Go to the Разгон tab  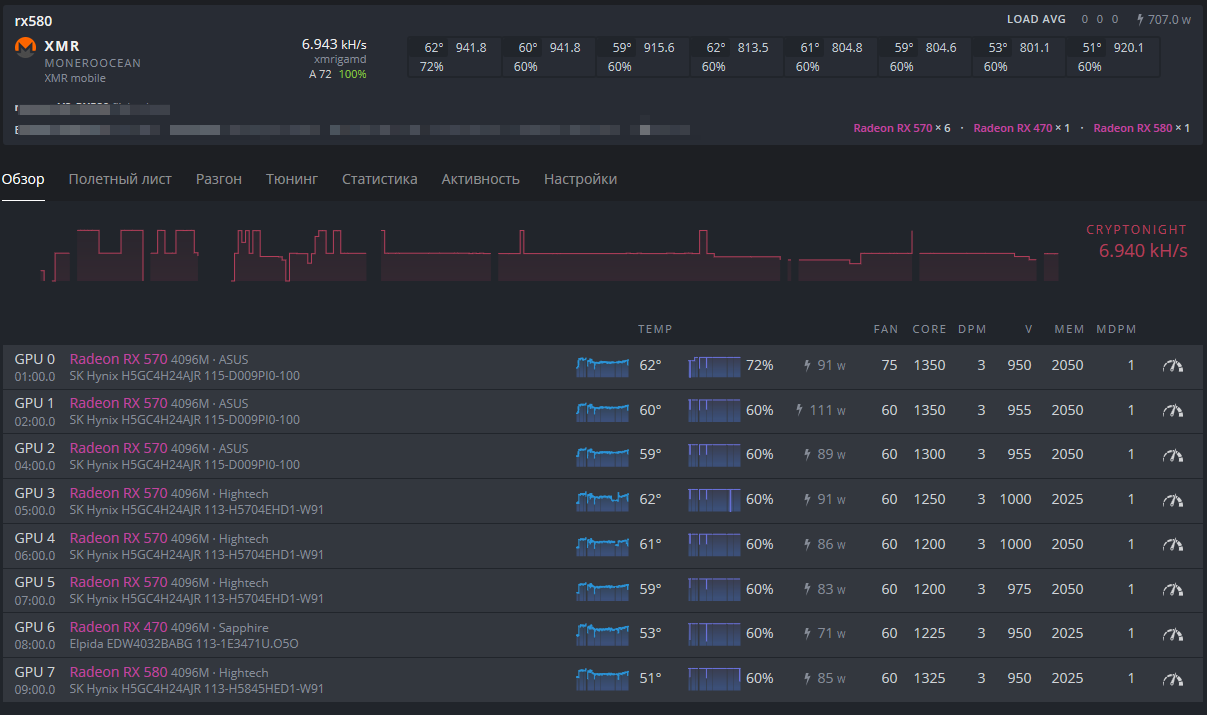(219, 179)
